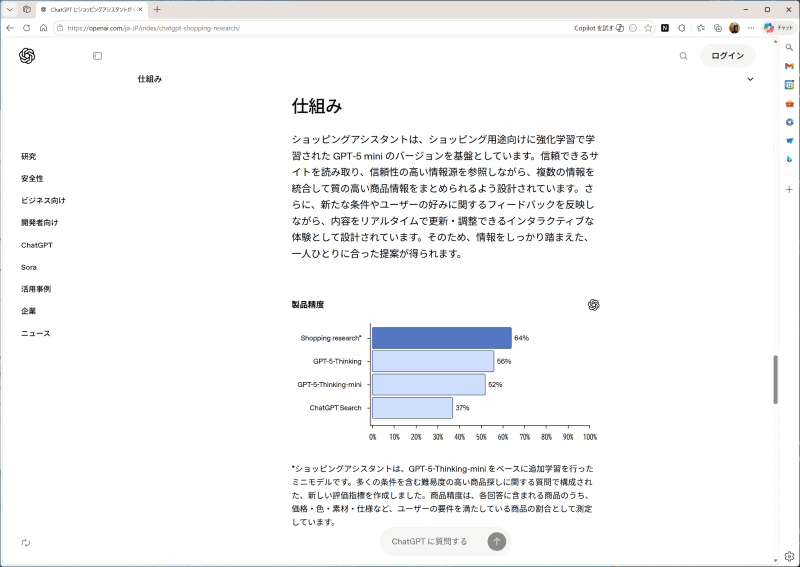Click the OpenAI logo beside the 製品精度 chart
This screenshot has height=567, width=800.
593,305
